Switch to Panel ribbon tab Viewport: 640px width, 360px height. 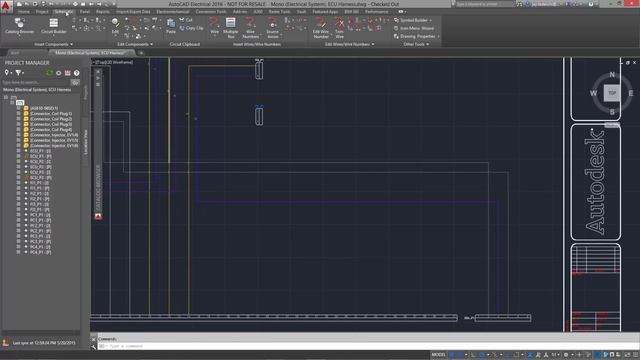click(84, 12)
